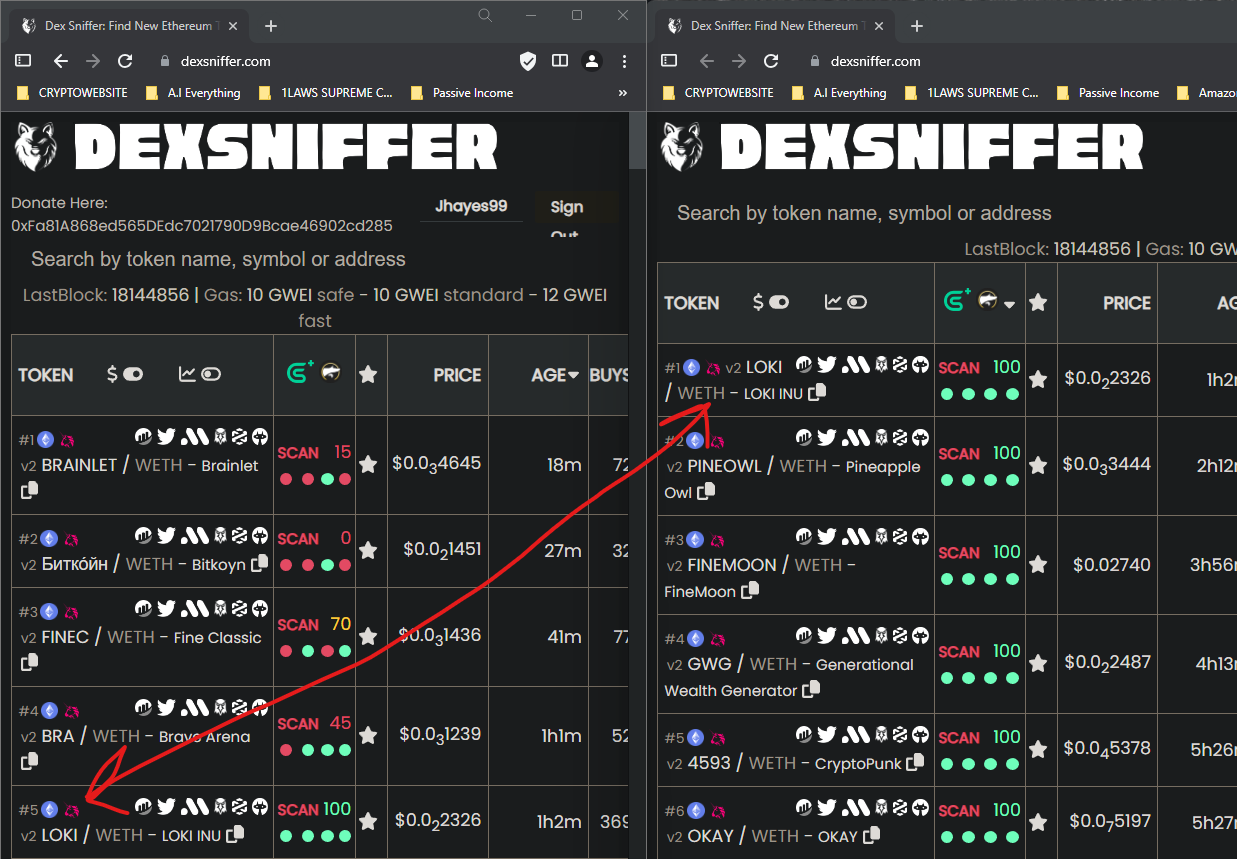
Task: Switch to Dex Sniffer tab in left browser
Action: pyautogui.click(x=128, y=26)
